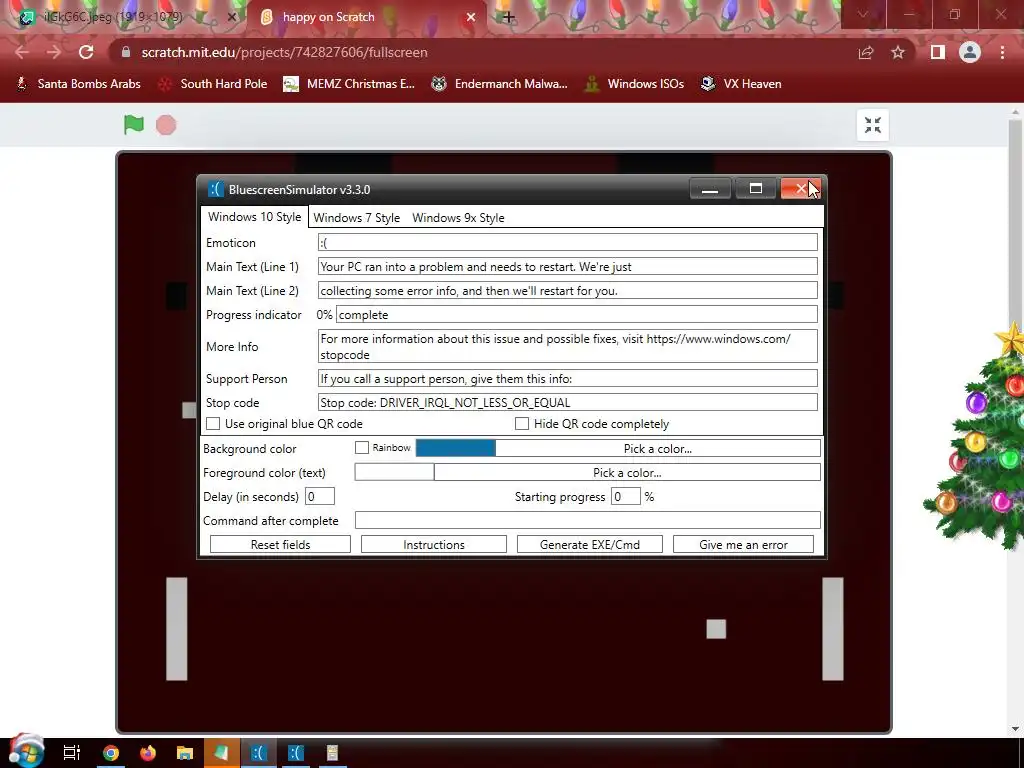Screen dimensions: 1024x768
Task: Open the 'VX Heaven' bookmark
Action: pos(741,84)
